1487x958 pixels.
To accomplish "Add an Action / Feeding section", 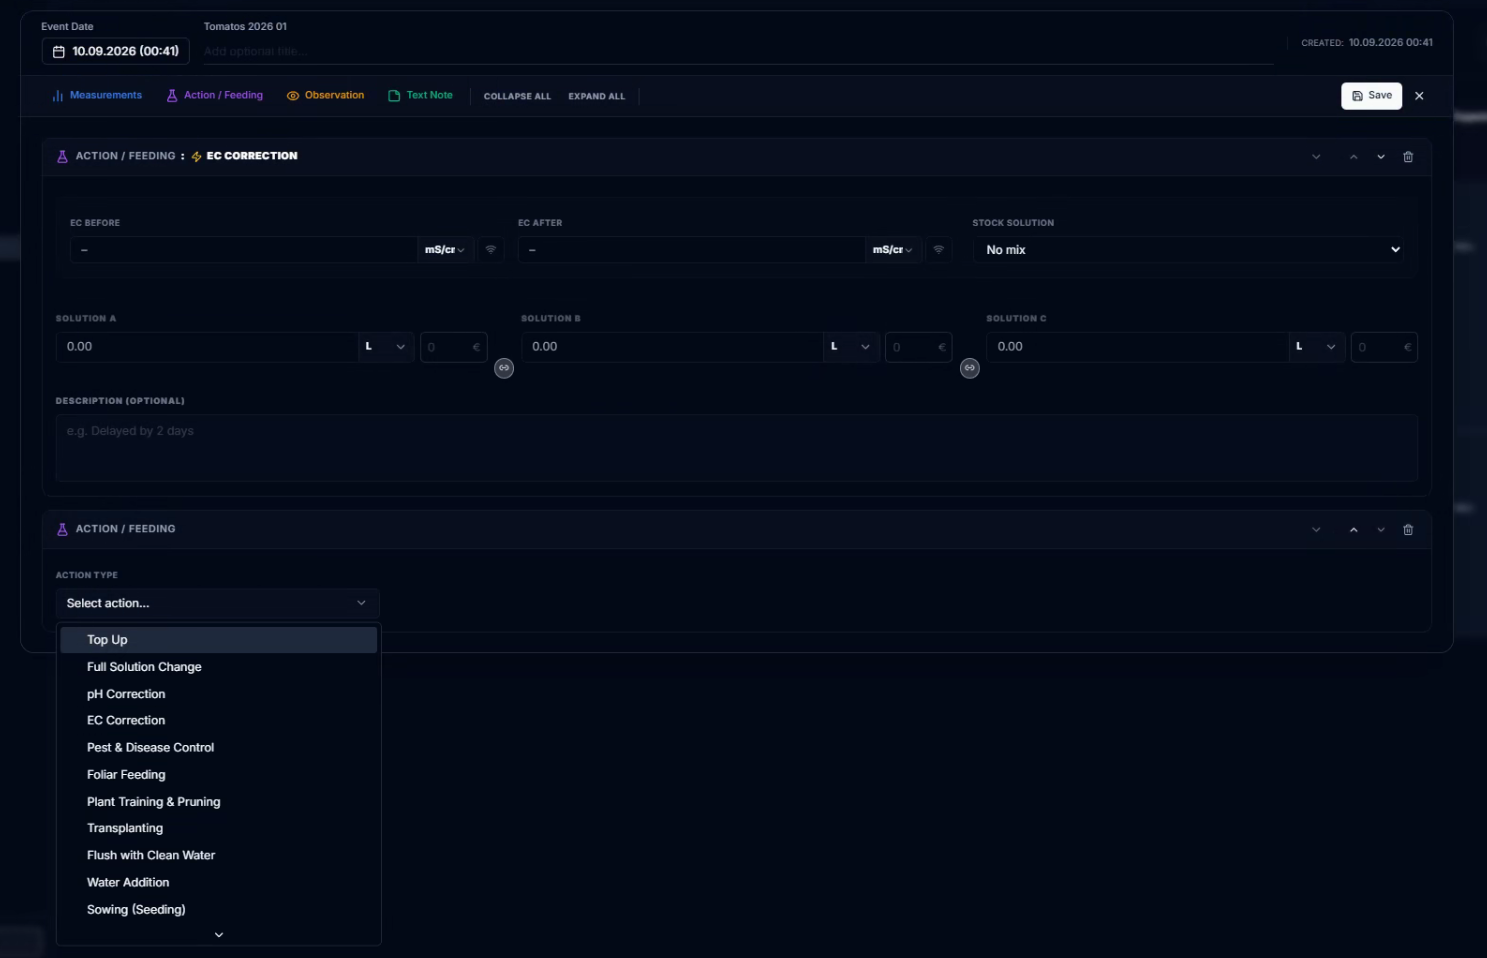I will [x=215, y=96].
